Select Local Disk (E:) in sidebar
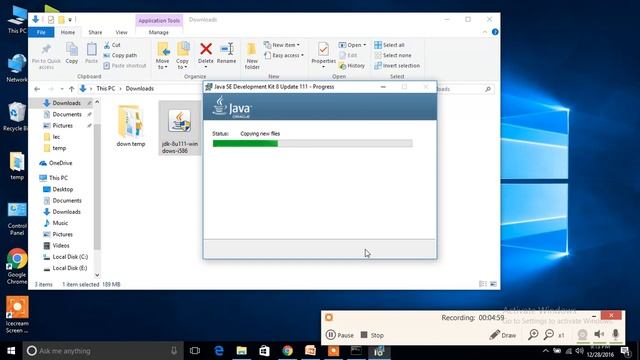Screen dimensions: 640x360 pyautogui.click(x=69, y=268)
